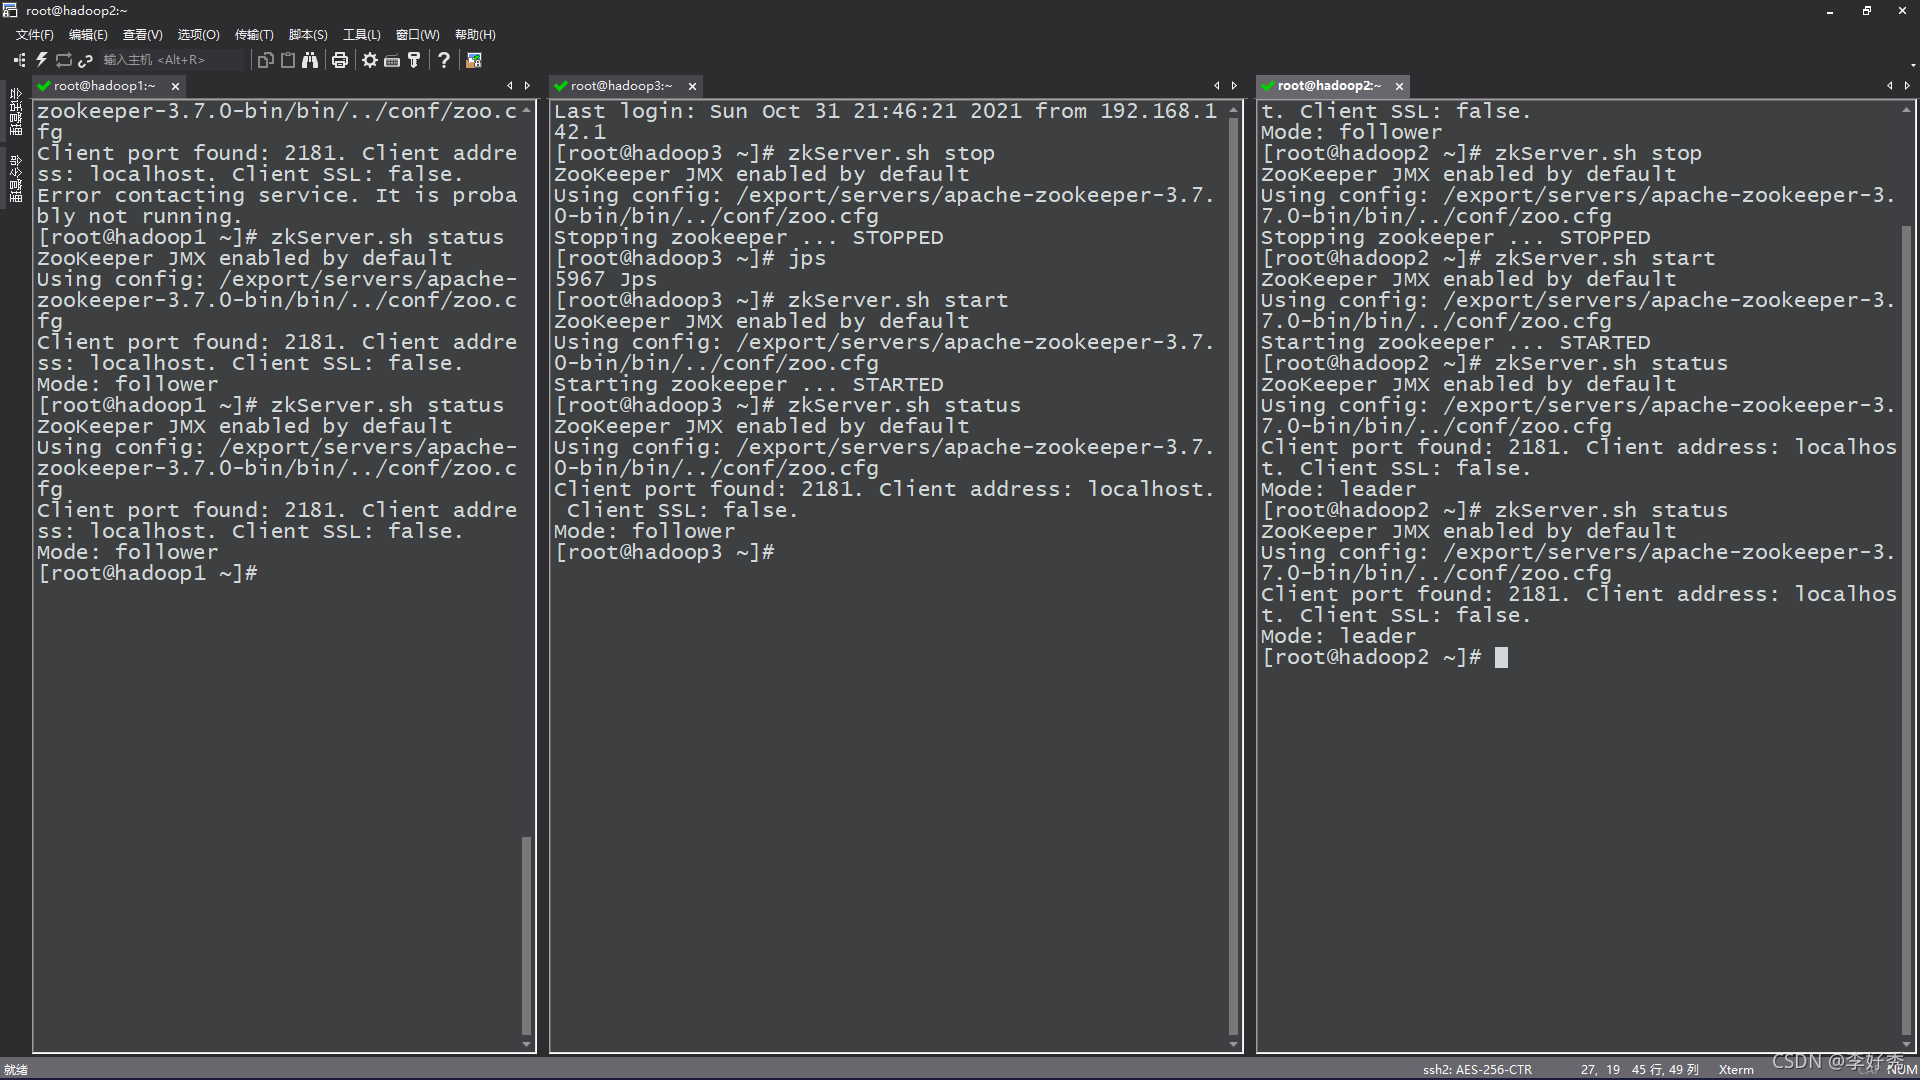1920x1080 pixels.
Task: Close the root@hadoop3:~ tab
Action: coord(692,87)
